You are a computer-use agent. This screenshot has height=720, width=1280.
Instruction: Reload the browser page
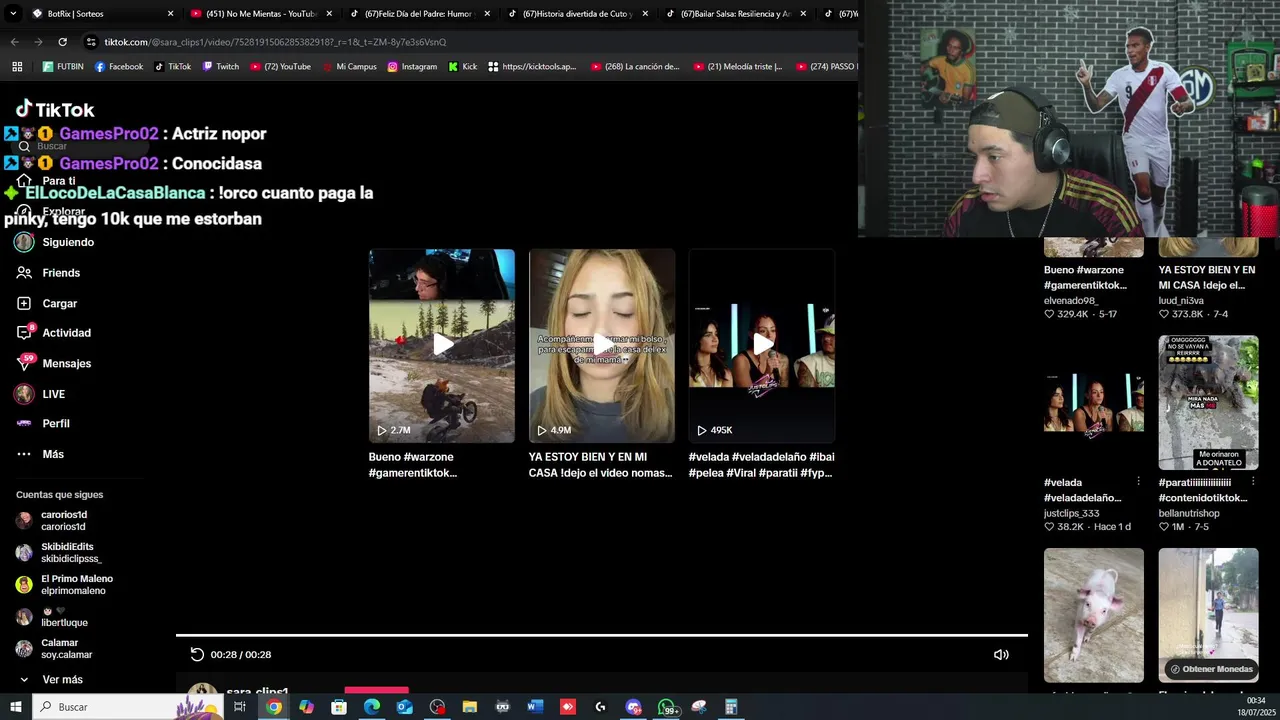click(x=62, y=42)
